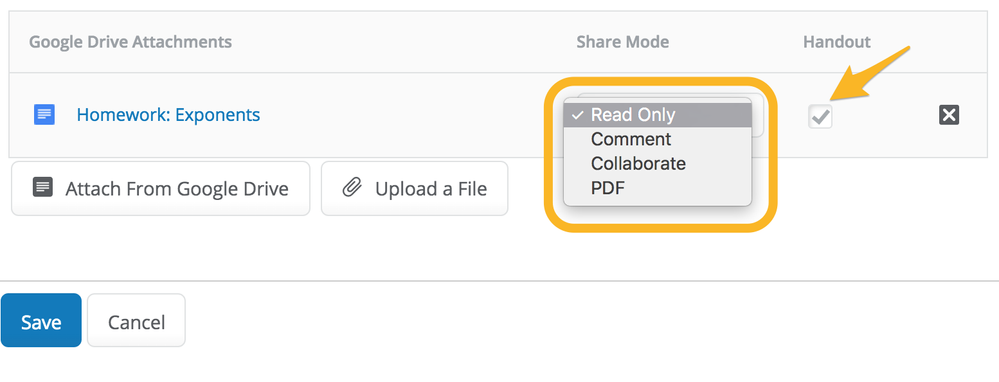Viewport: 999px width, 382px height.
Task: Click the document icon on Attach From Google Drive
Action: coord(43,188)
